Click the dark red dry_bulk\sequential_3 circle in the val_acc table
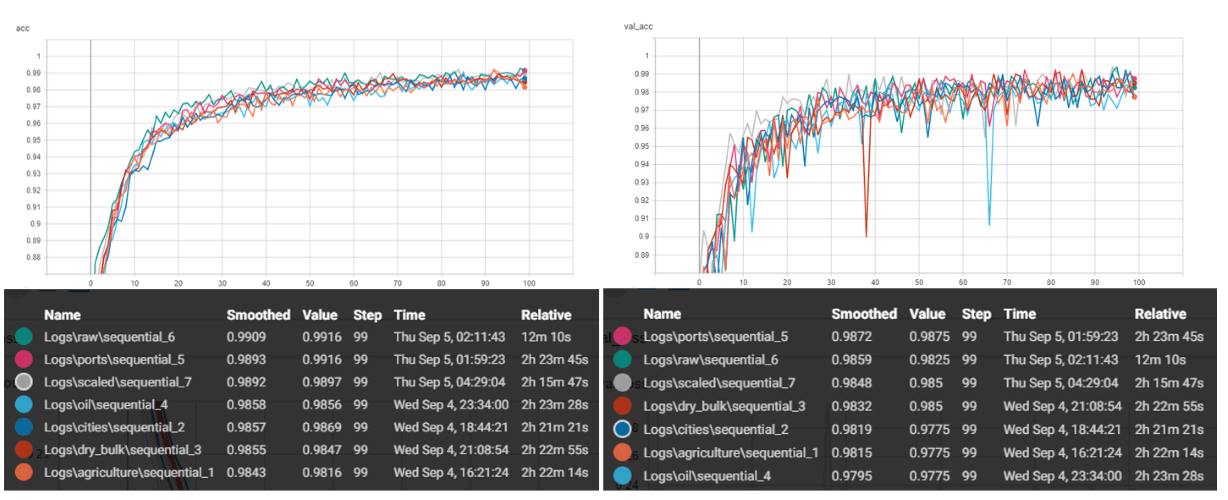 pos(622,407)
